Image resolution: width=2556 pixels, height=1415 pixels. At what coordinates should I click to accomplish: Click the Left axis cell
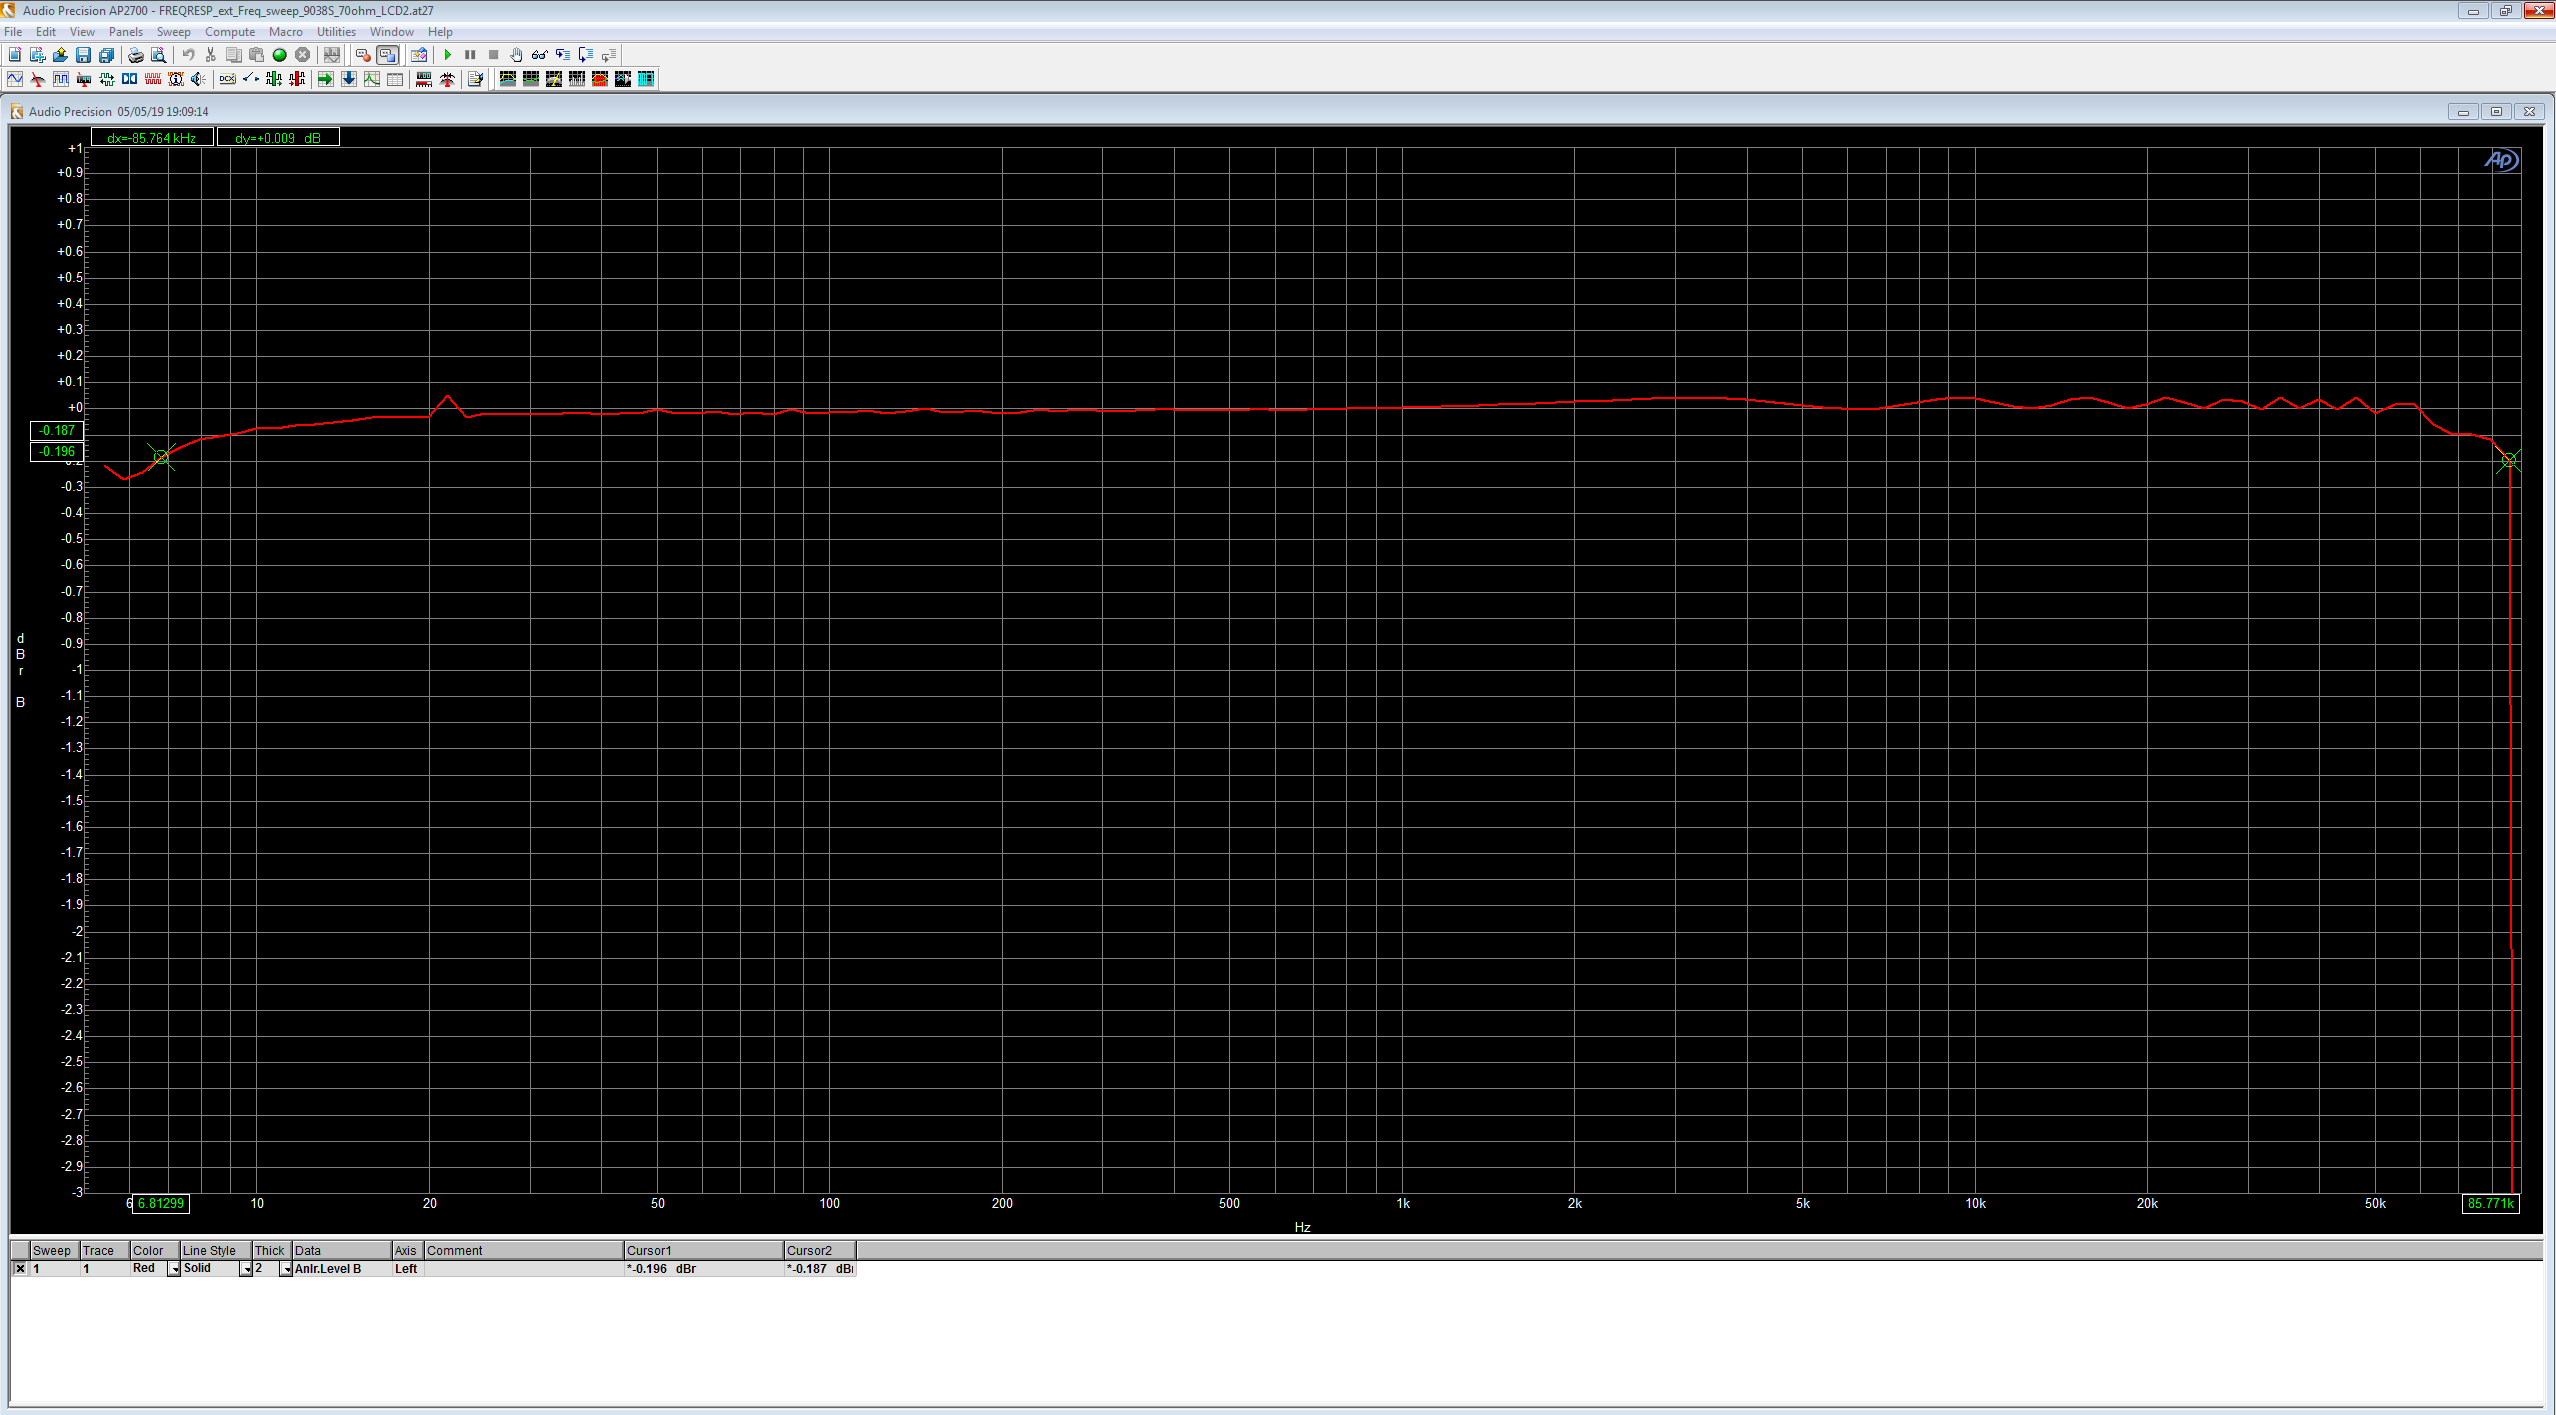click(x=407, y=1268)
